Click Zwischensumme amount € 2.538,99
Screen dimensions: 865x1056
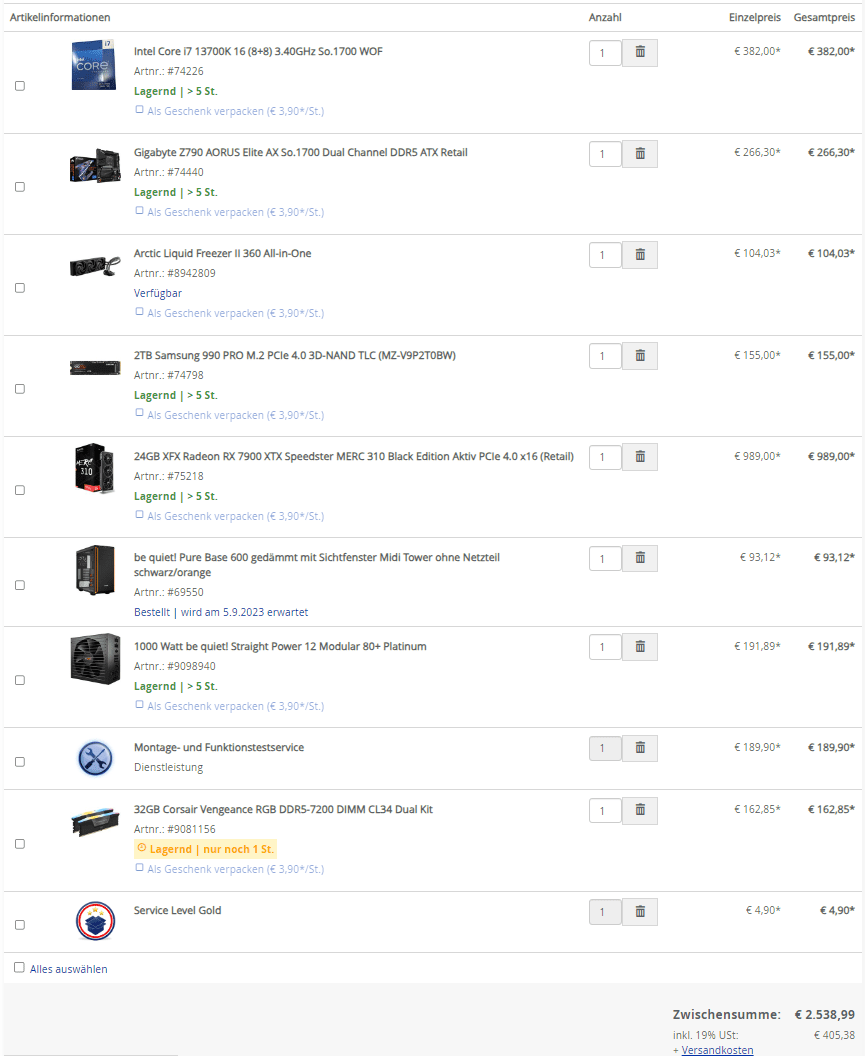(x=825, y=1014)
